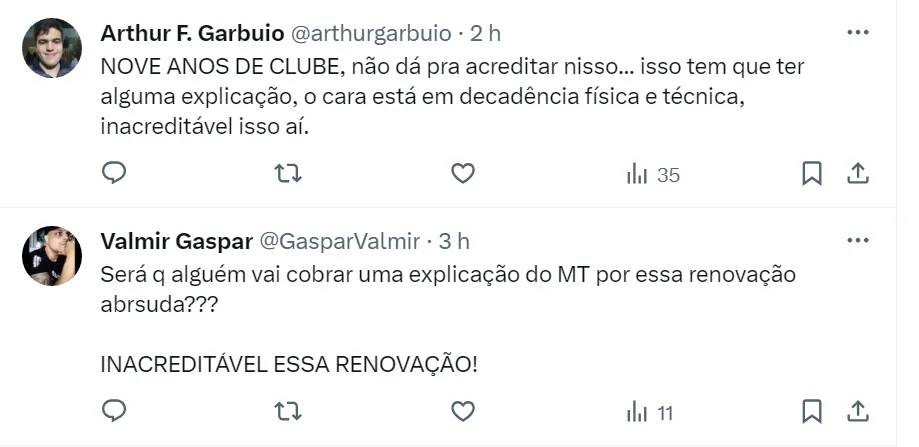View analytics showing 35 views
Image resolution: width=919 pixels, height=447 pixels.
click(652, 175)
